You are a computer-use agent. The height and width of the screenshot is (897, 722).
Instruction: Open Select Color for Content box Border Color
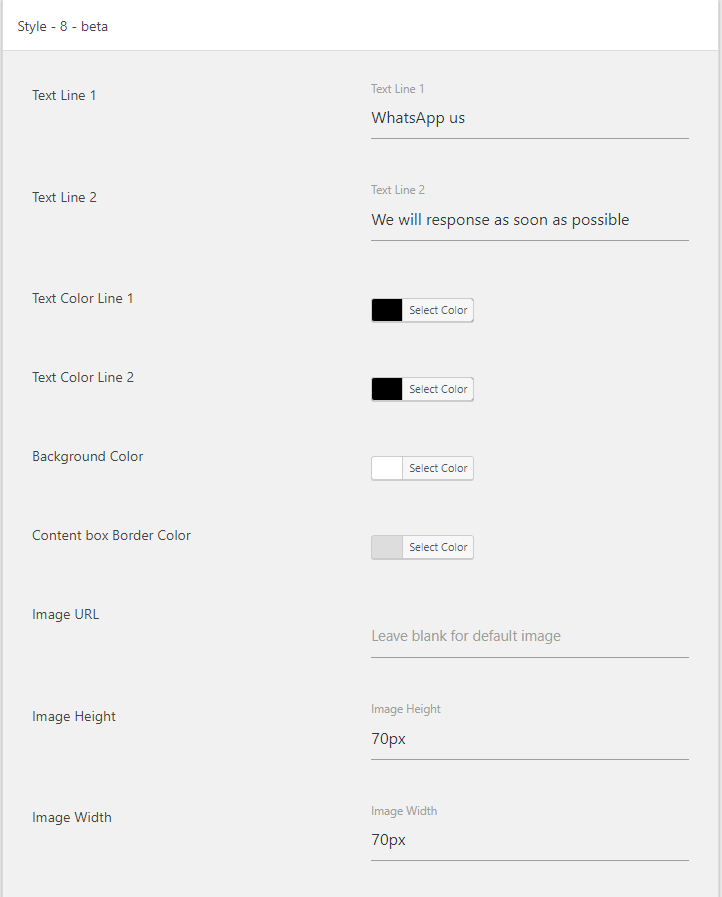[x=438, y=547]
